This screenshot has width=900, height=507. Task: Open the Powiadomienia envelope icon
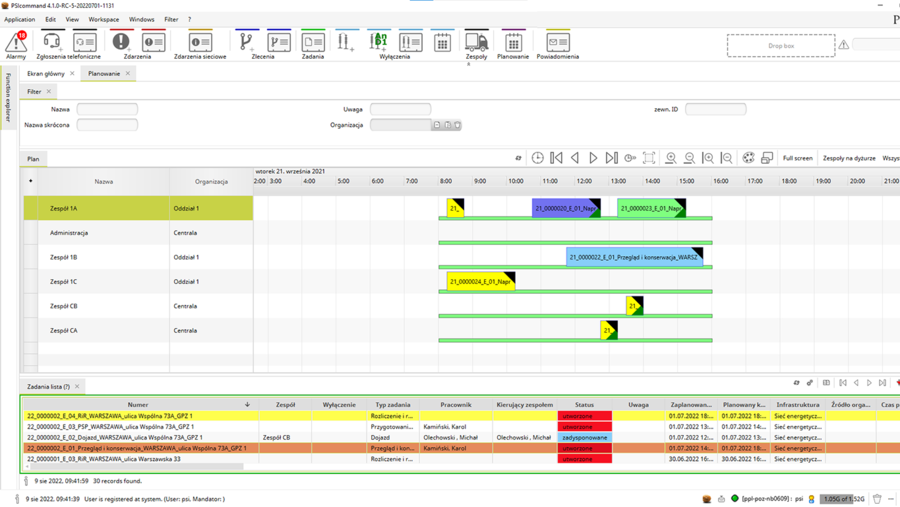click(557, 42)
